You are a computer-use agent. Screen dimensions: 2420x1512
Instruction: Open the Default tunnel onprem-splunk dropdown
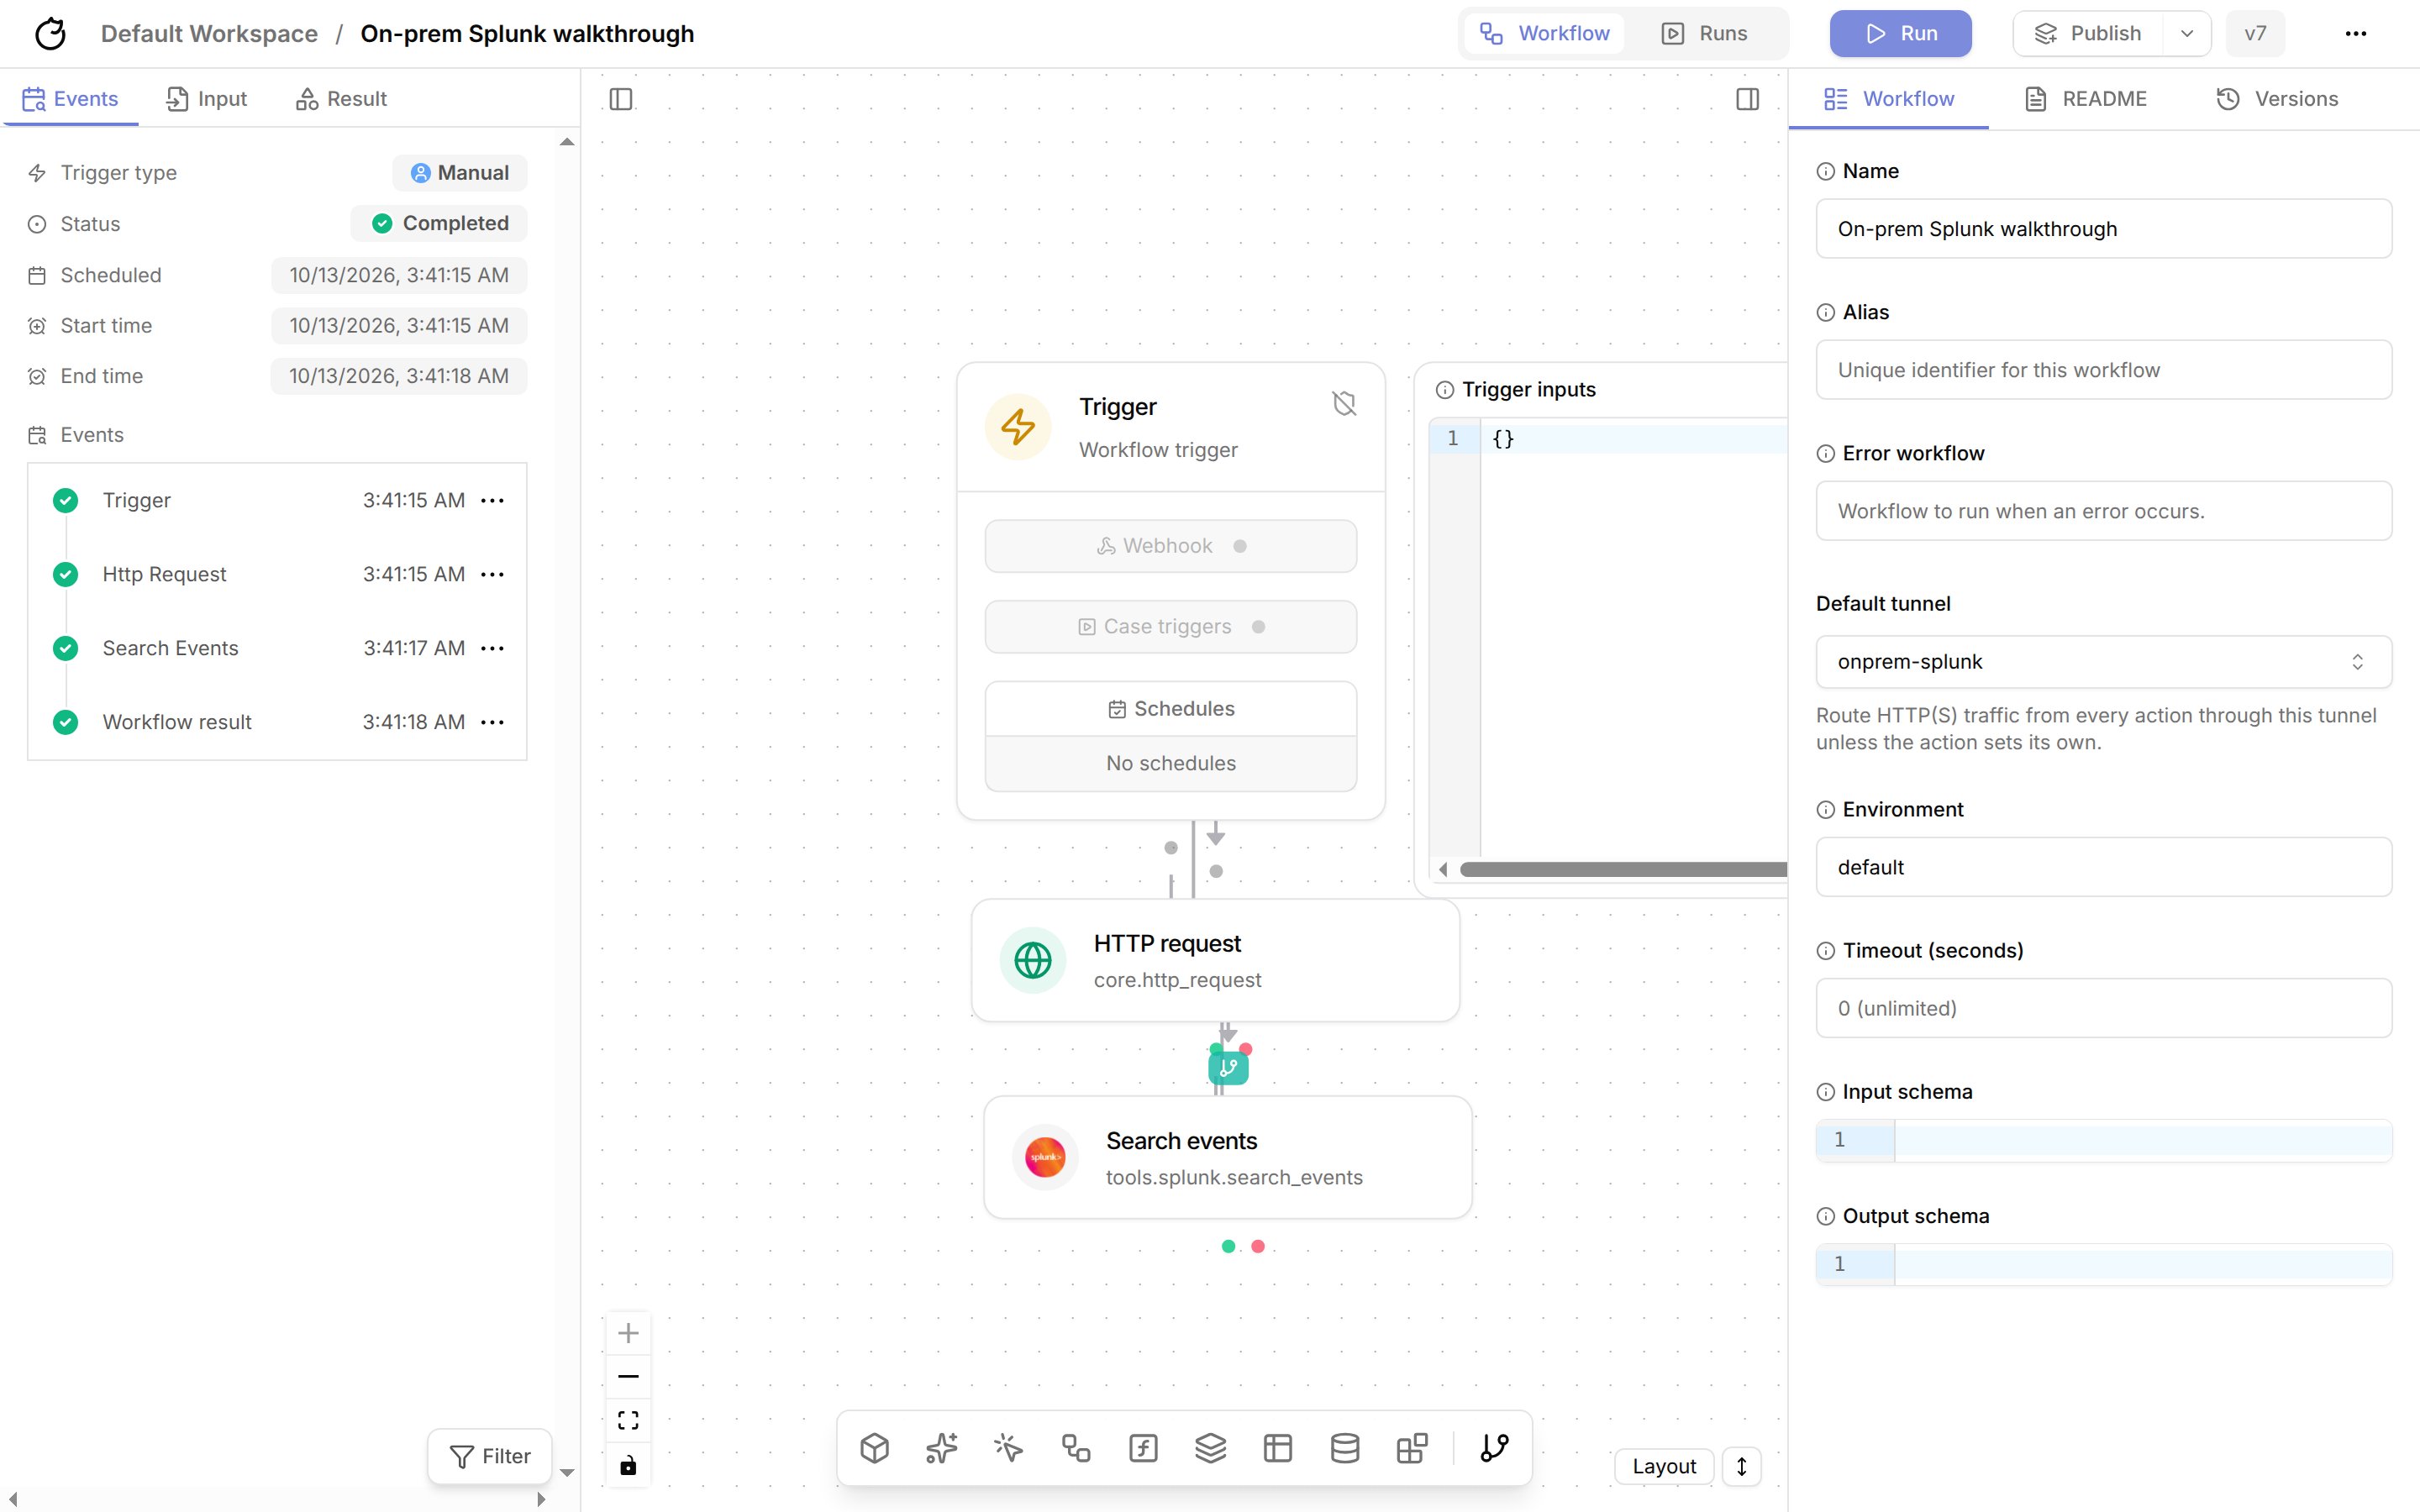point(2103,662)
